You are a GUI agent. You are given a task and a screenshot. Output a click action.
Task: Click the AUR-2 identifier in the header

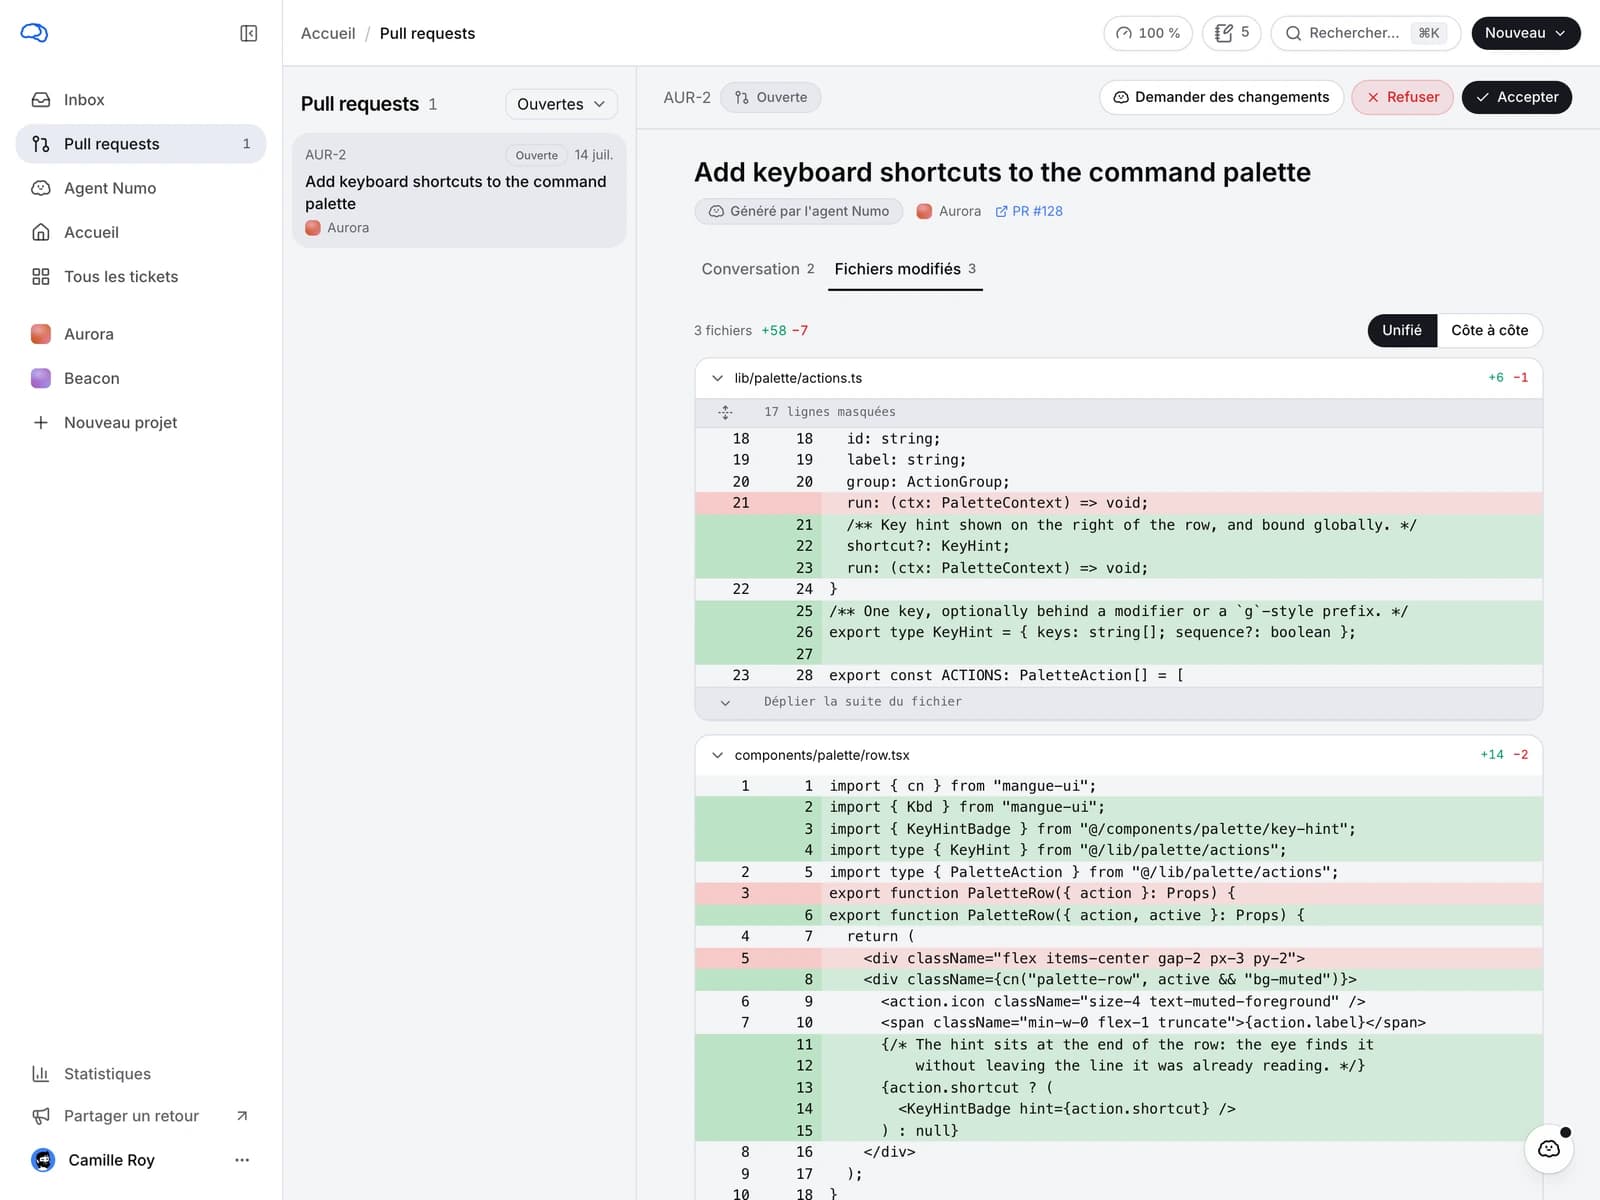[x=687, y=97]
